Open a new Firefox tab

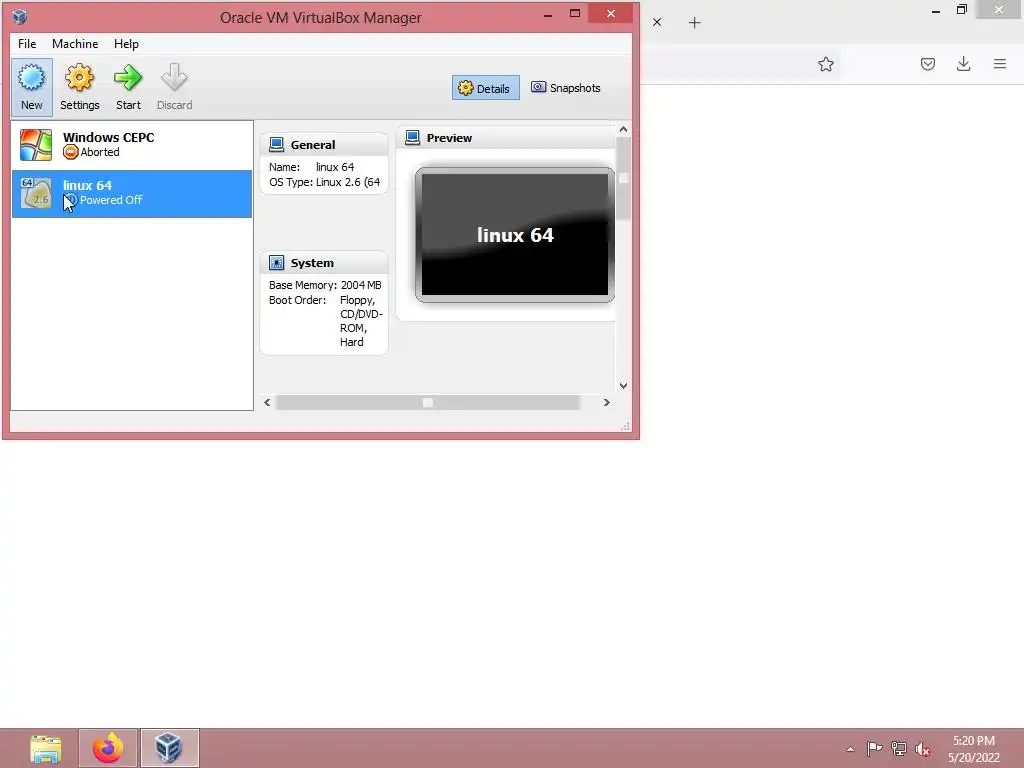click(x=694, y=23)
